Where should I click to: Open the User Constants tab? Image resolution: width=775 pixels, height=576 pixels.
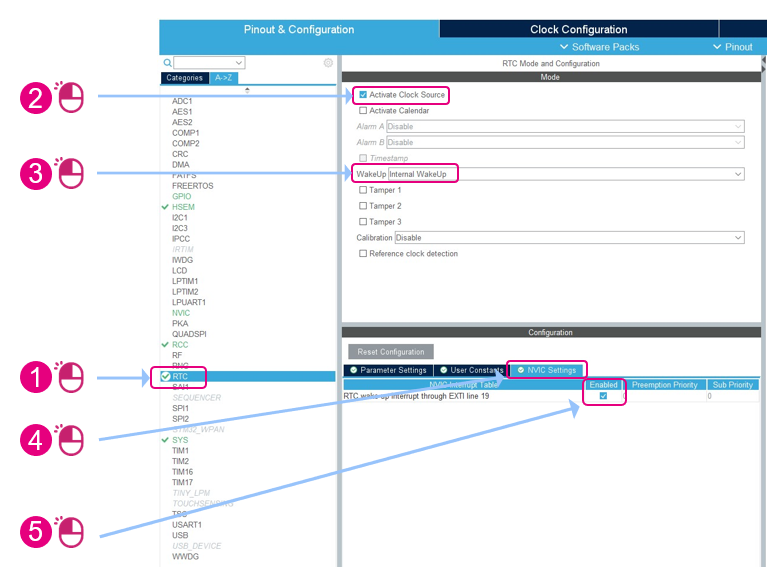point(472,370)
